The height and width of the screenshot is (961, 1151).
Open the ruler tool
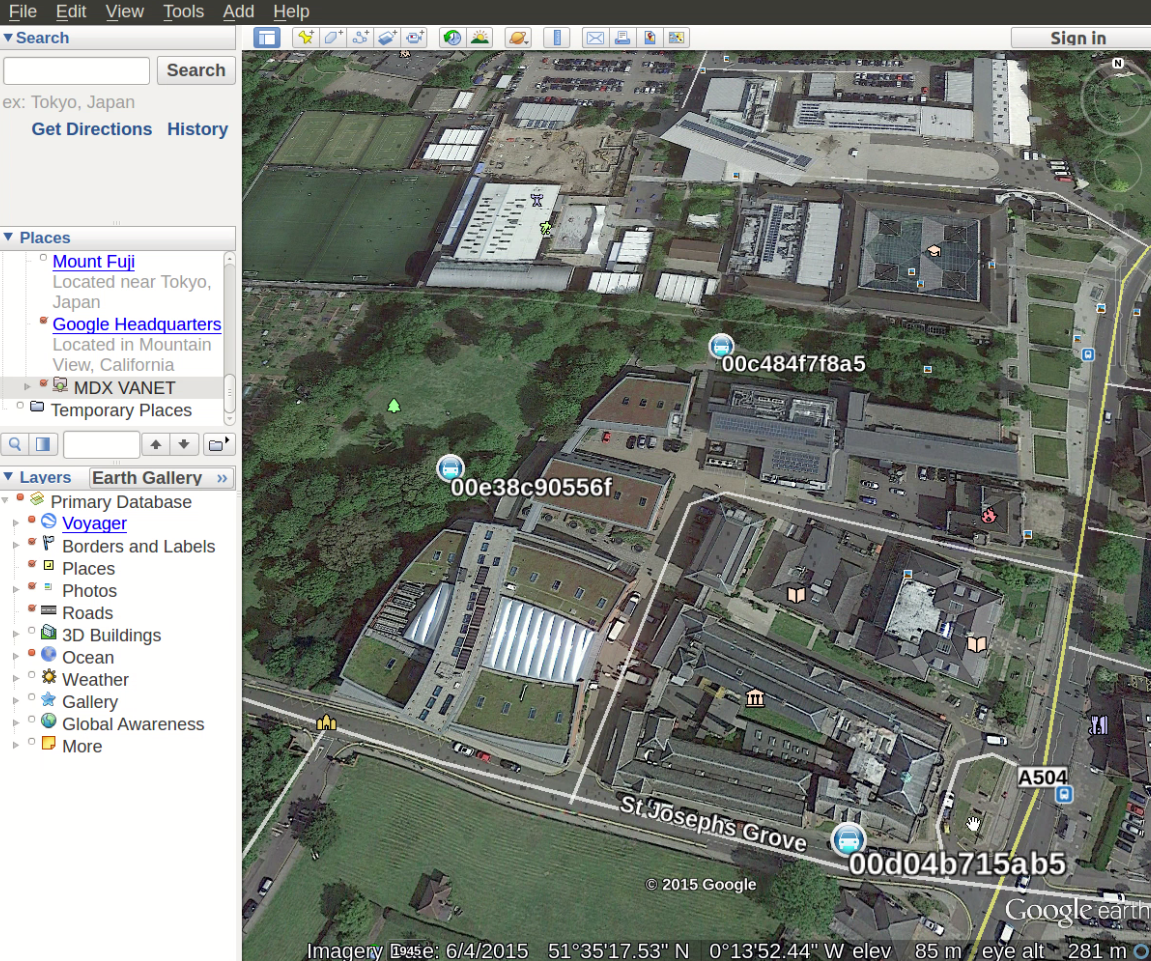557,37
